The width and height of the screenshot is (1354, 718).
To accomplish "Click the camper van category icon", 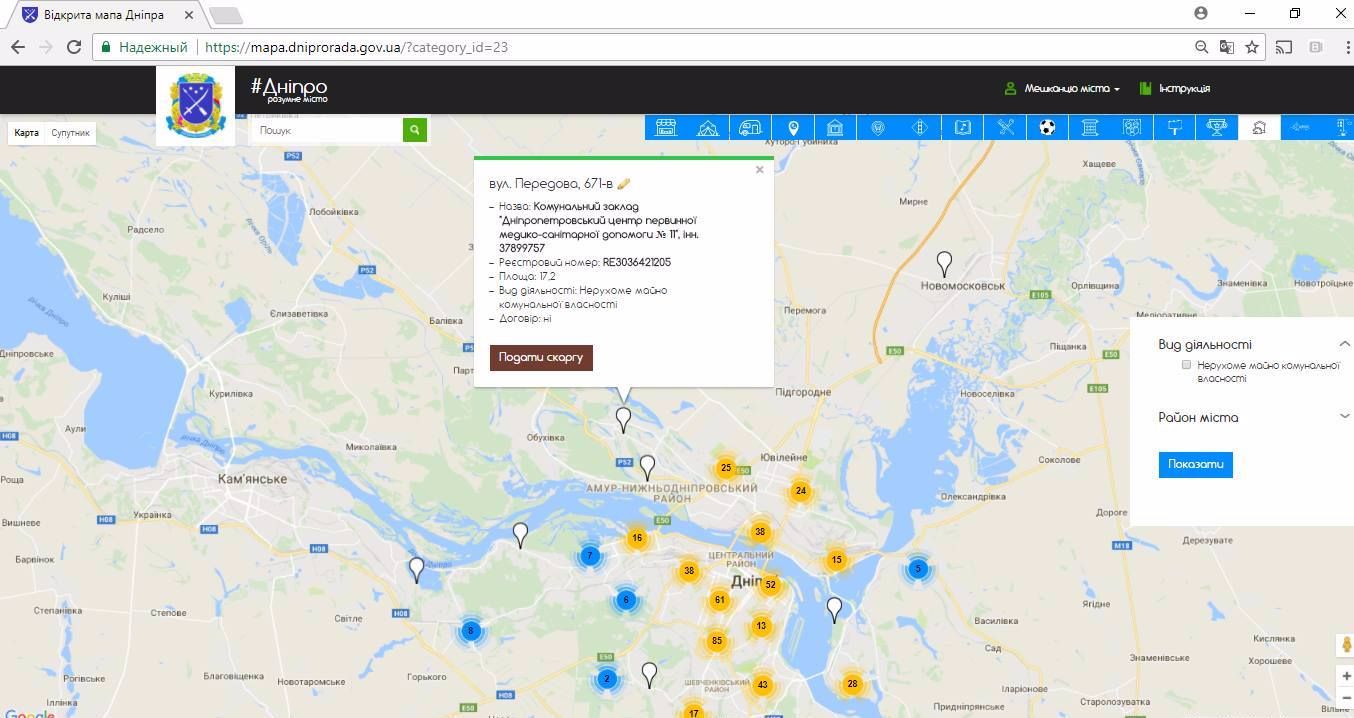I will [750, 127].
